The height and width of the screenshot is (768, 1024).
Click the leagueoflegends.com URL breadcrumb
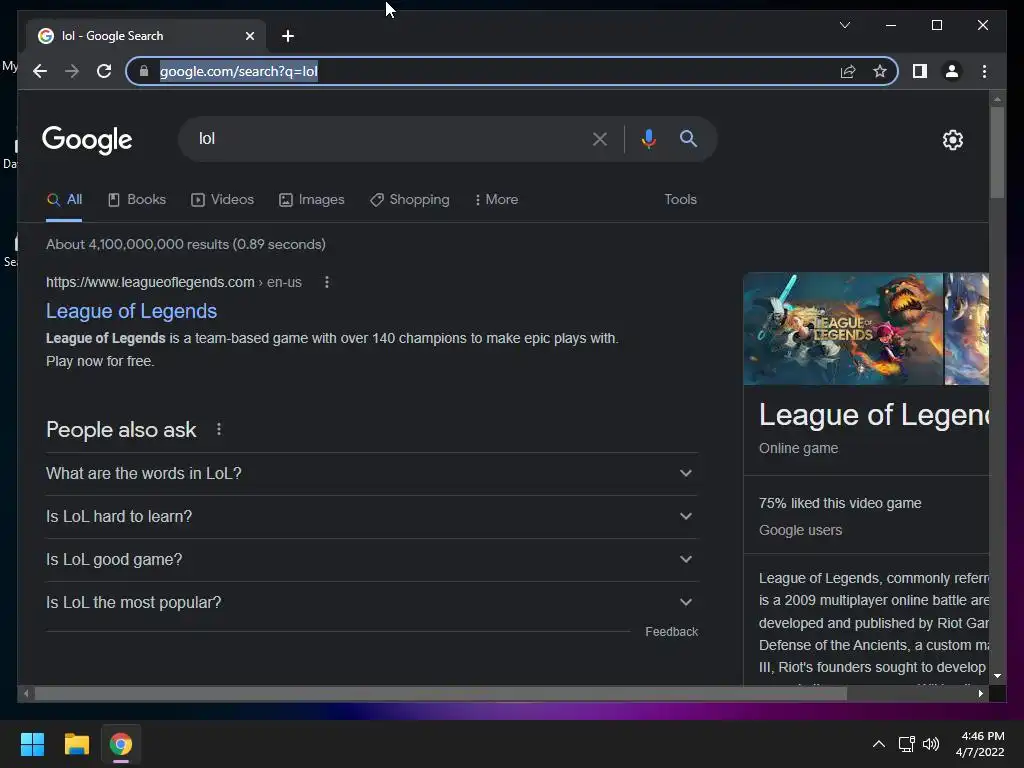point(174,282)
